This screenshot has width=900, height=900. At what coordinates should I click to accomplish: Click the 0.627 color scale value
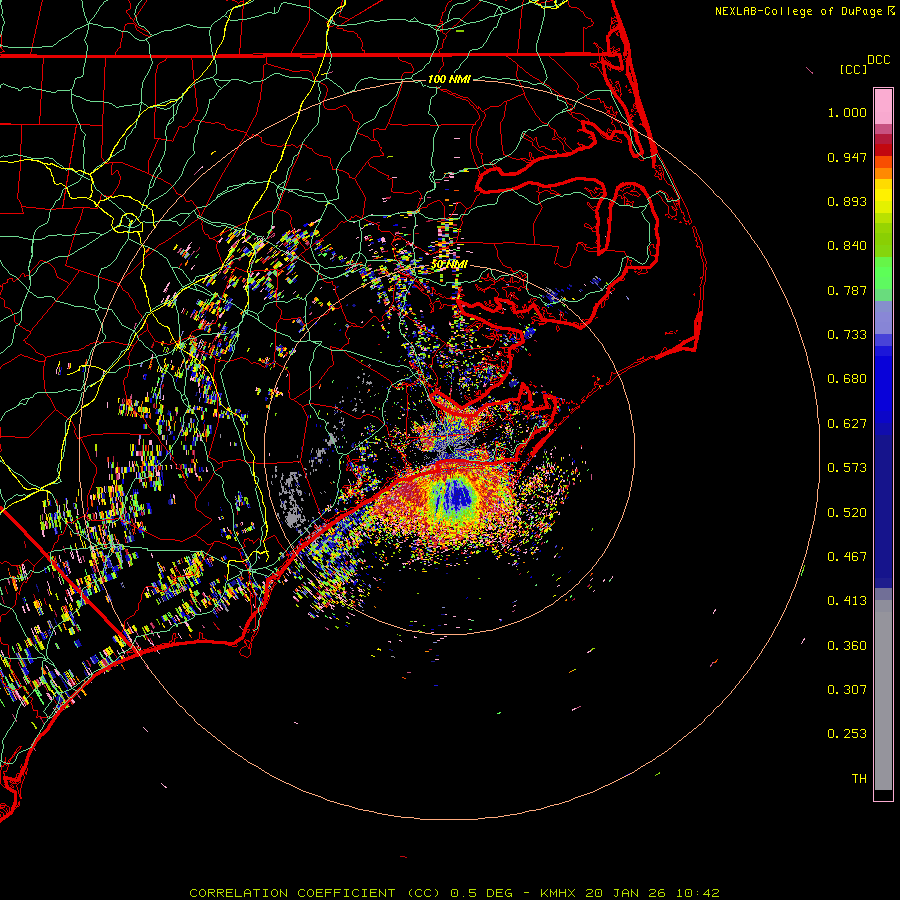pos(847,424)
